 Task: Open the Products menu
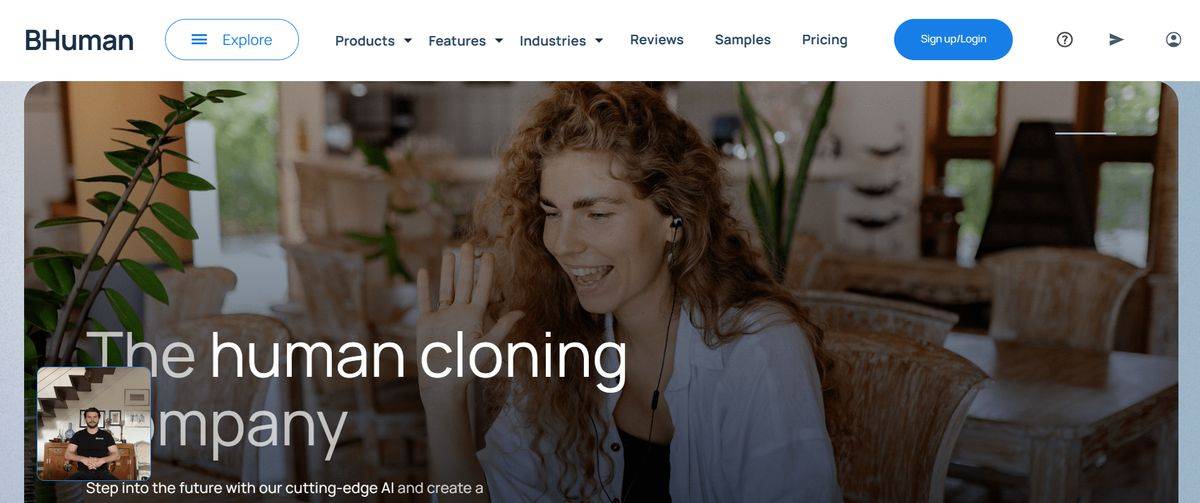(365, 41)
